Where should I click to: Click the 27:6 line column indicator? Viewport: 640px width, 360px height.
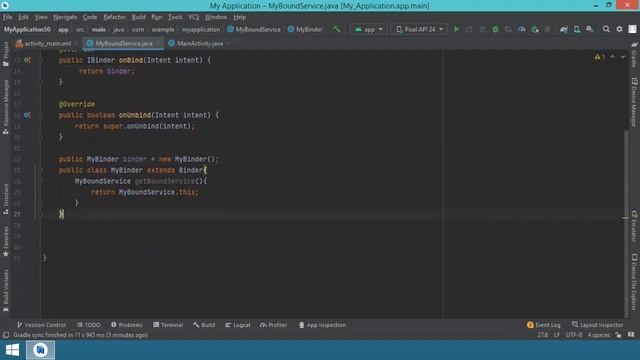(x=542, y=335)
